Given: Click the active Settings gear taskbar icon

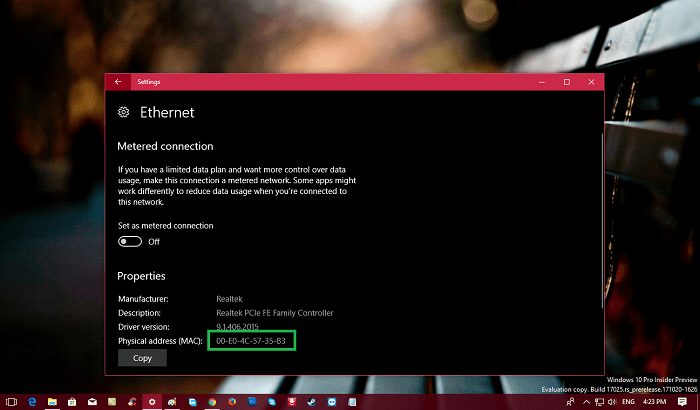Looking at the screenshot, I should (152, 402).
